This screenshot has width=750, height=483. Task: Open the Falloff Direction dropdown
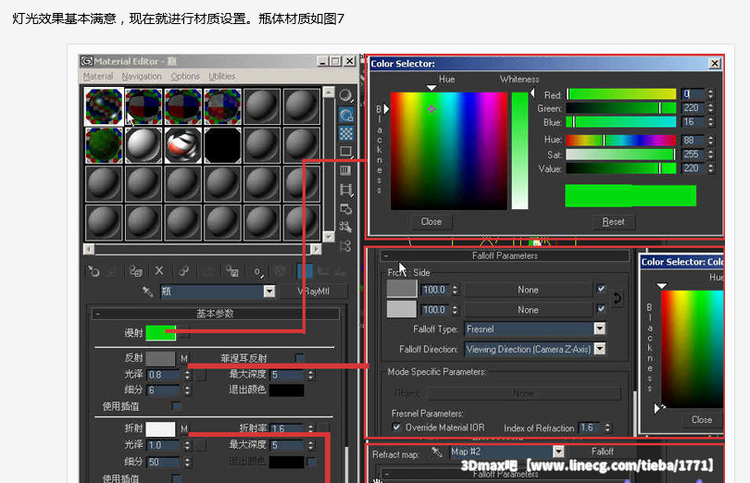point(599,349)
